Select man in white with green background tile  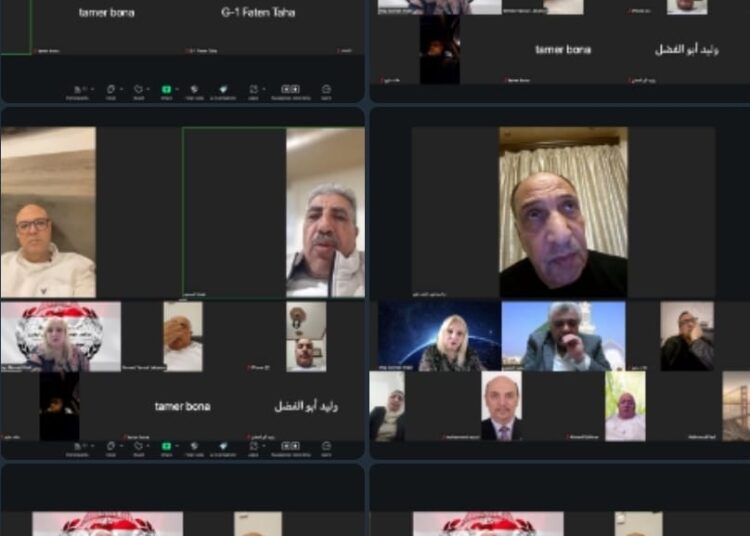(x=625, y=406)
